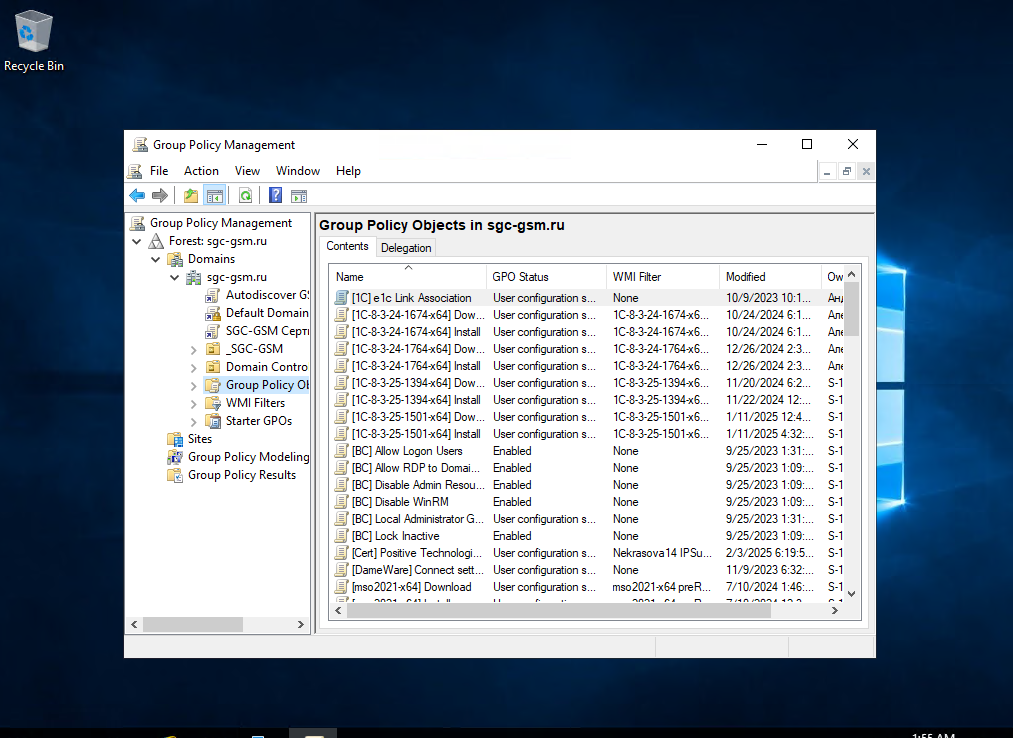The width and height of the screenshot is (1013, 738).
Task: Click the Up One Level folder icon
Action: [190, 195]
